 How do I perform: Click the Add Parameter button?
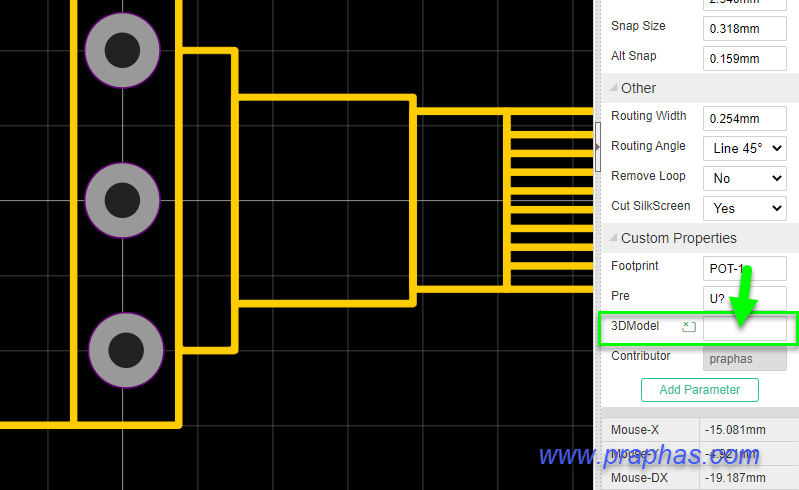[700, 390]
